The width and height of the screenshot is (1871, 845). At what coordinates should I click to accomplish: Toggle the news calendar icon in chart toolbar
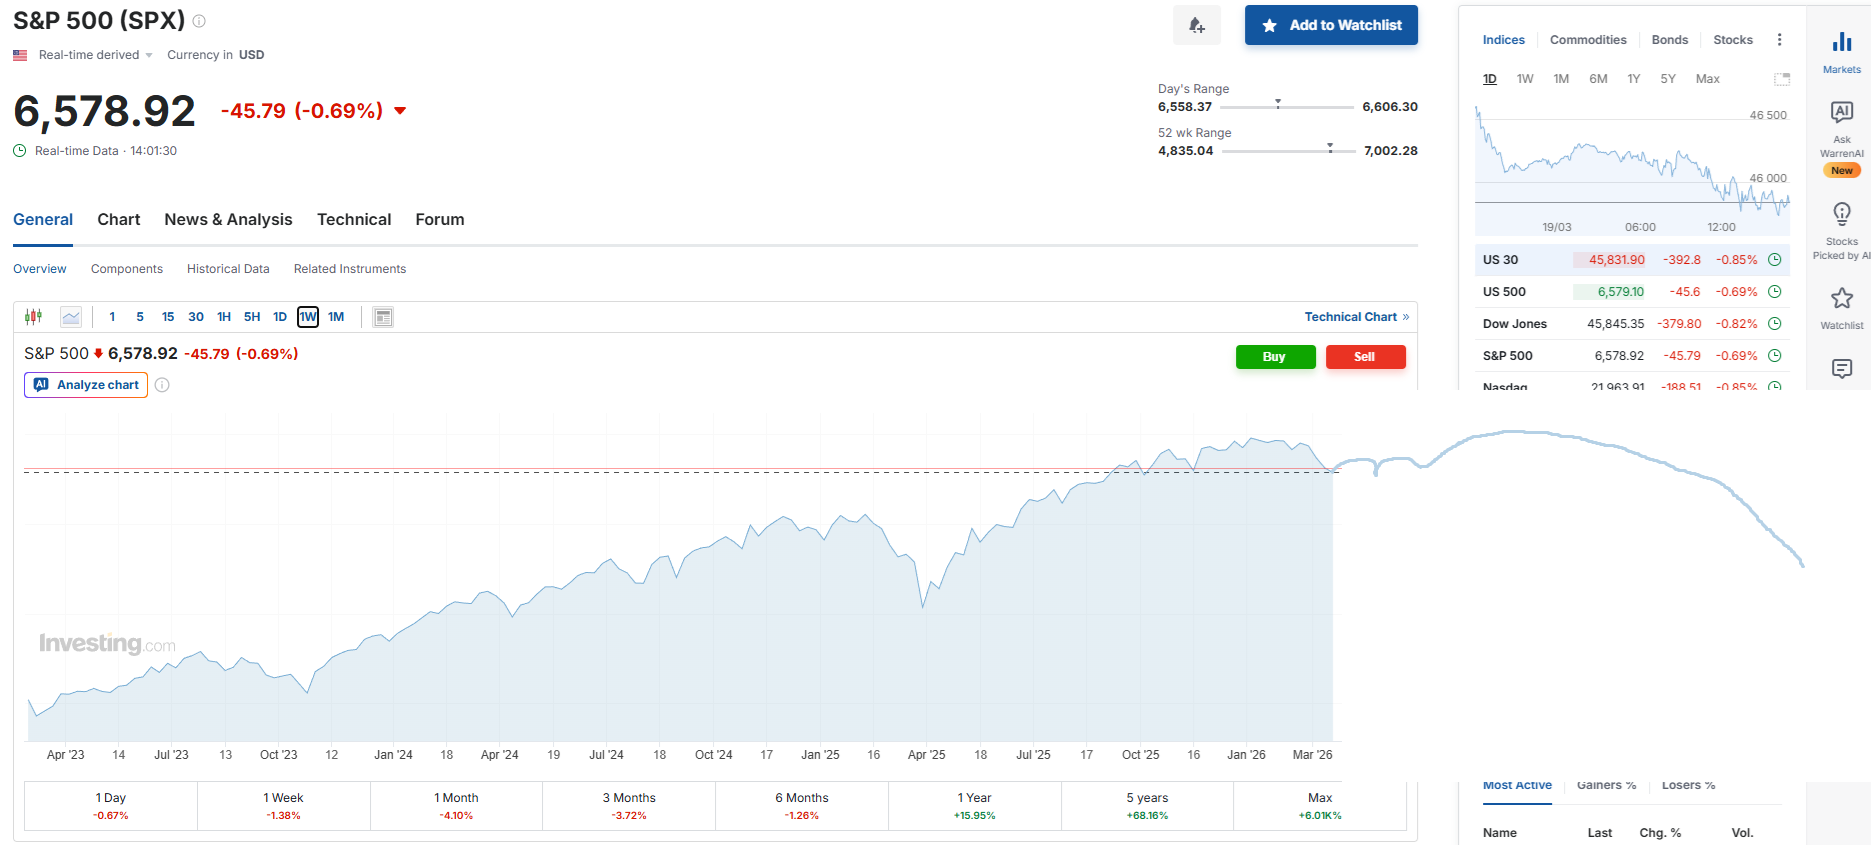point(383,317)
